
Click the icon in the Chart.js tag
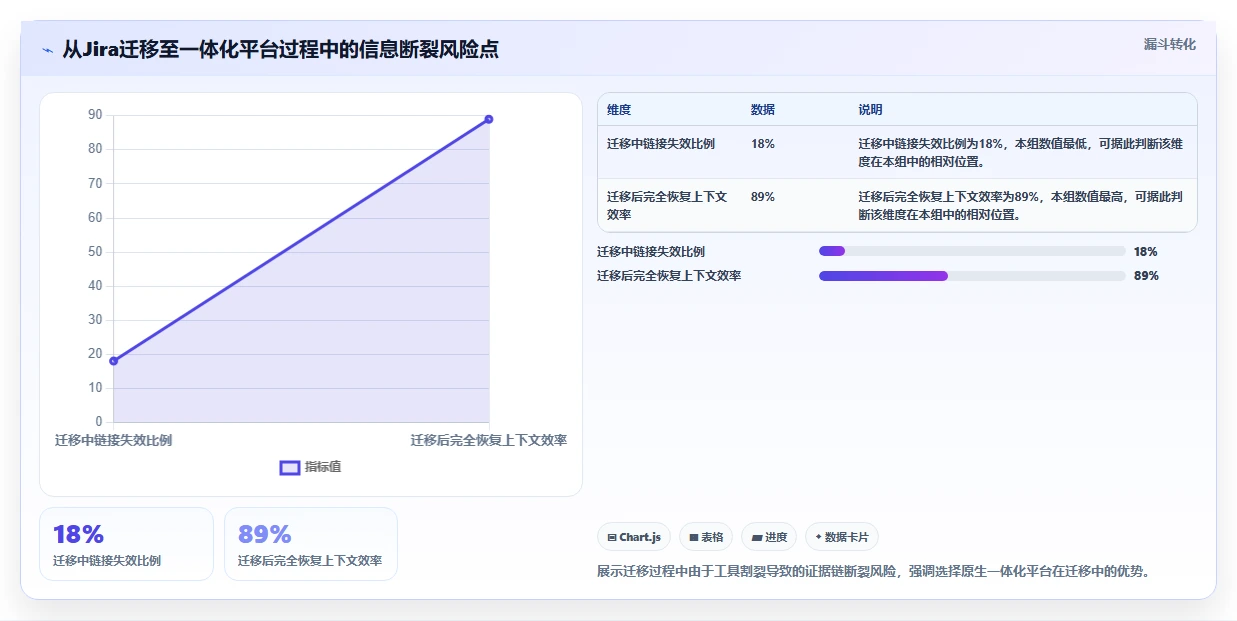pos(611,538)
